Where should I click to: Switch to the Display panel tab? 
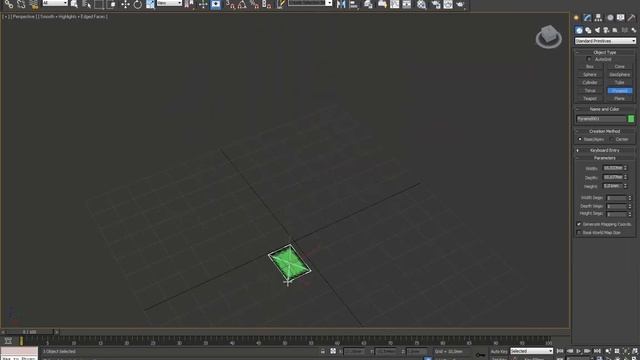coord(621,18)
